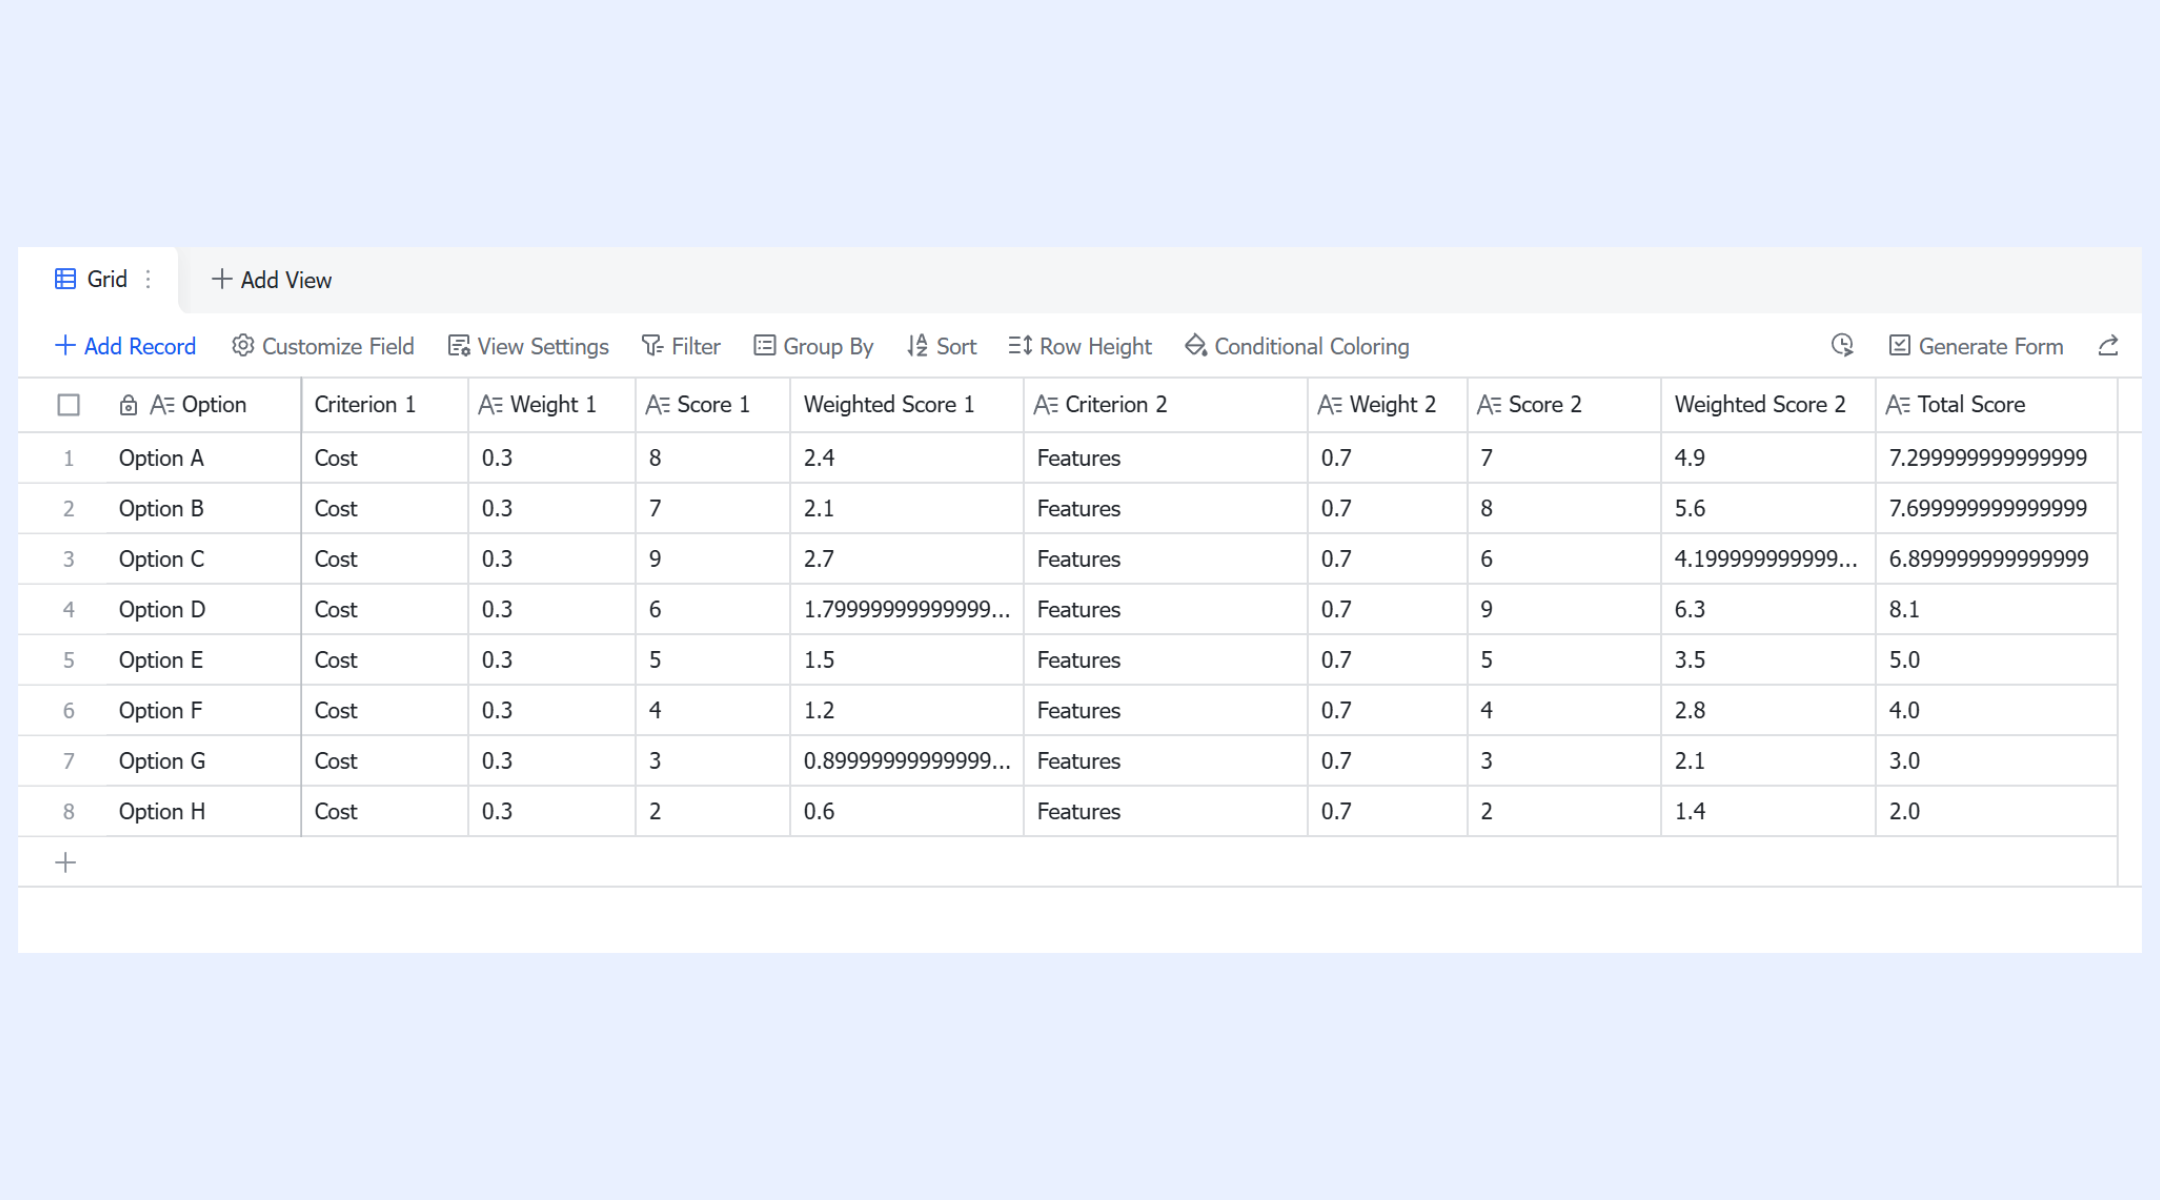Open View Settings

point(528,346)
